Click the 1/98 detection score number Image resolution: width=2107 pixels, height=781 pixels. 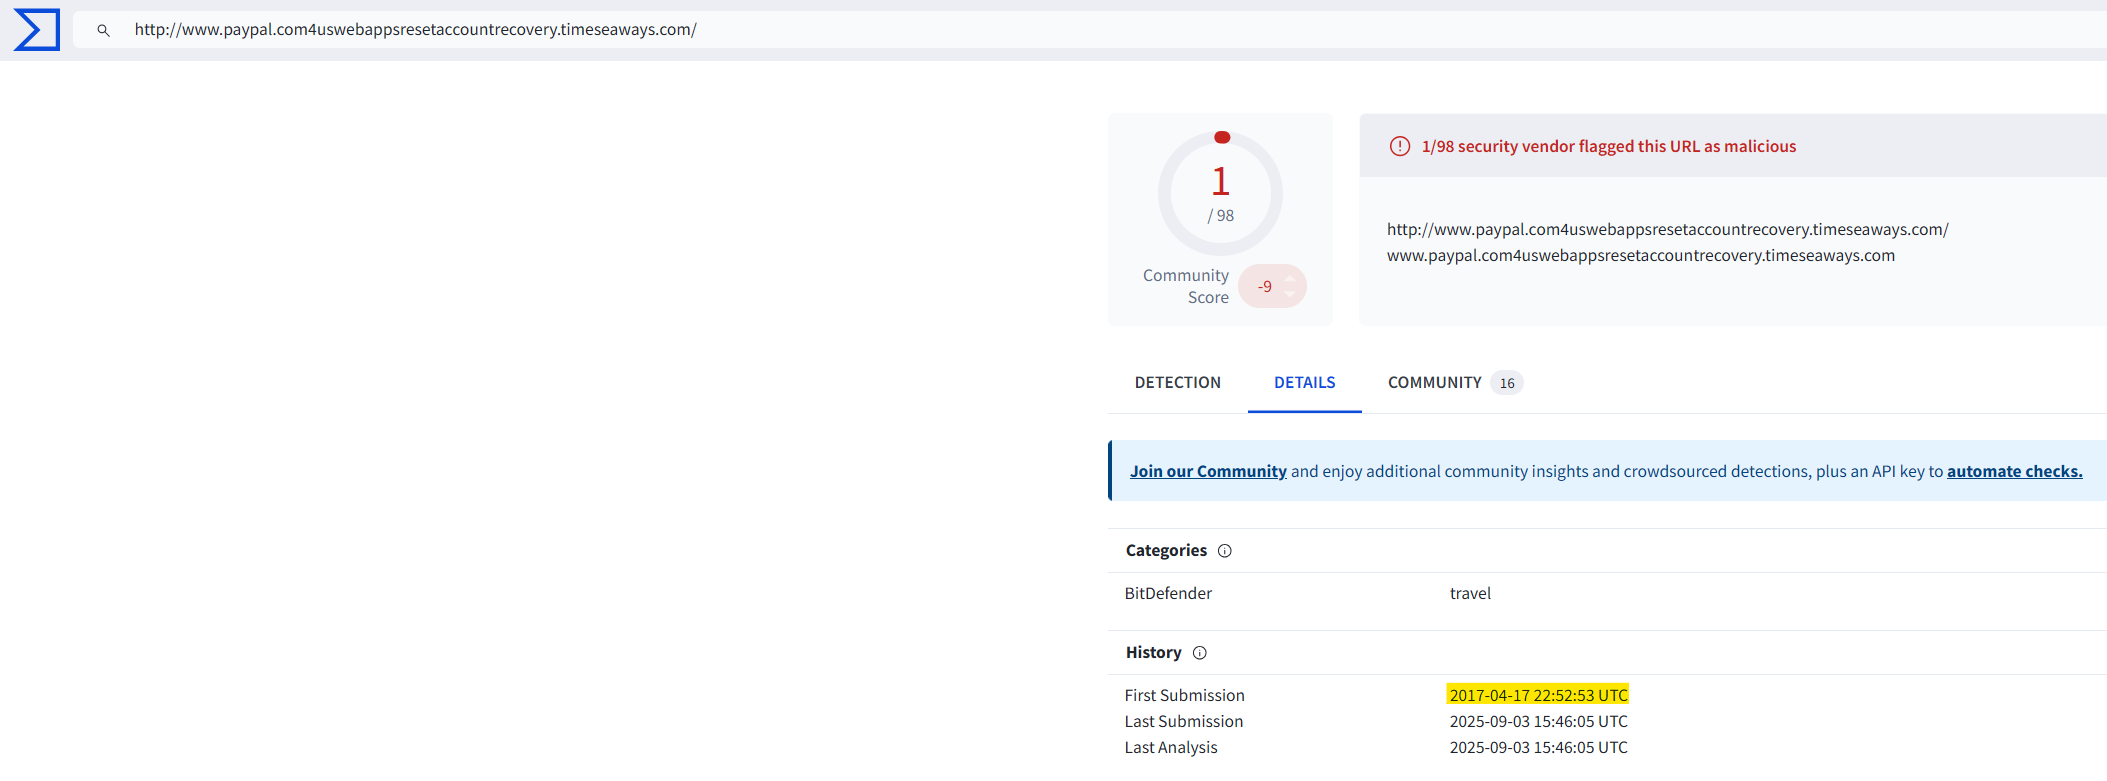pyautogui.click(x=1220, y=183)
